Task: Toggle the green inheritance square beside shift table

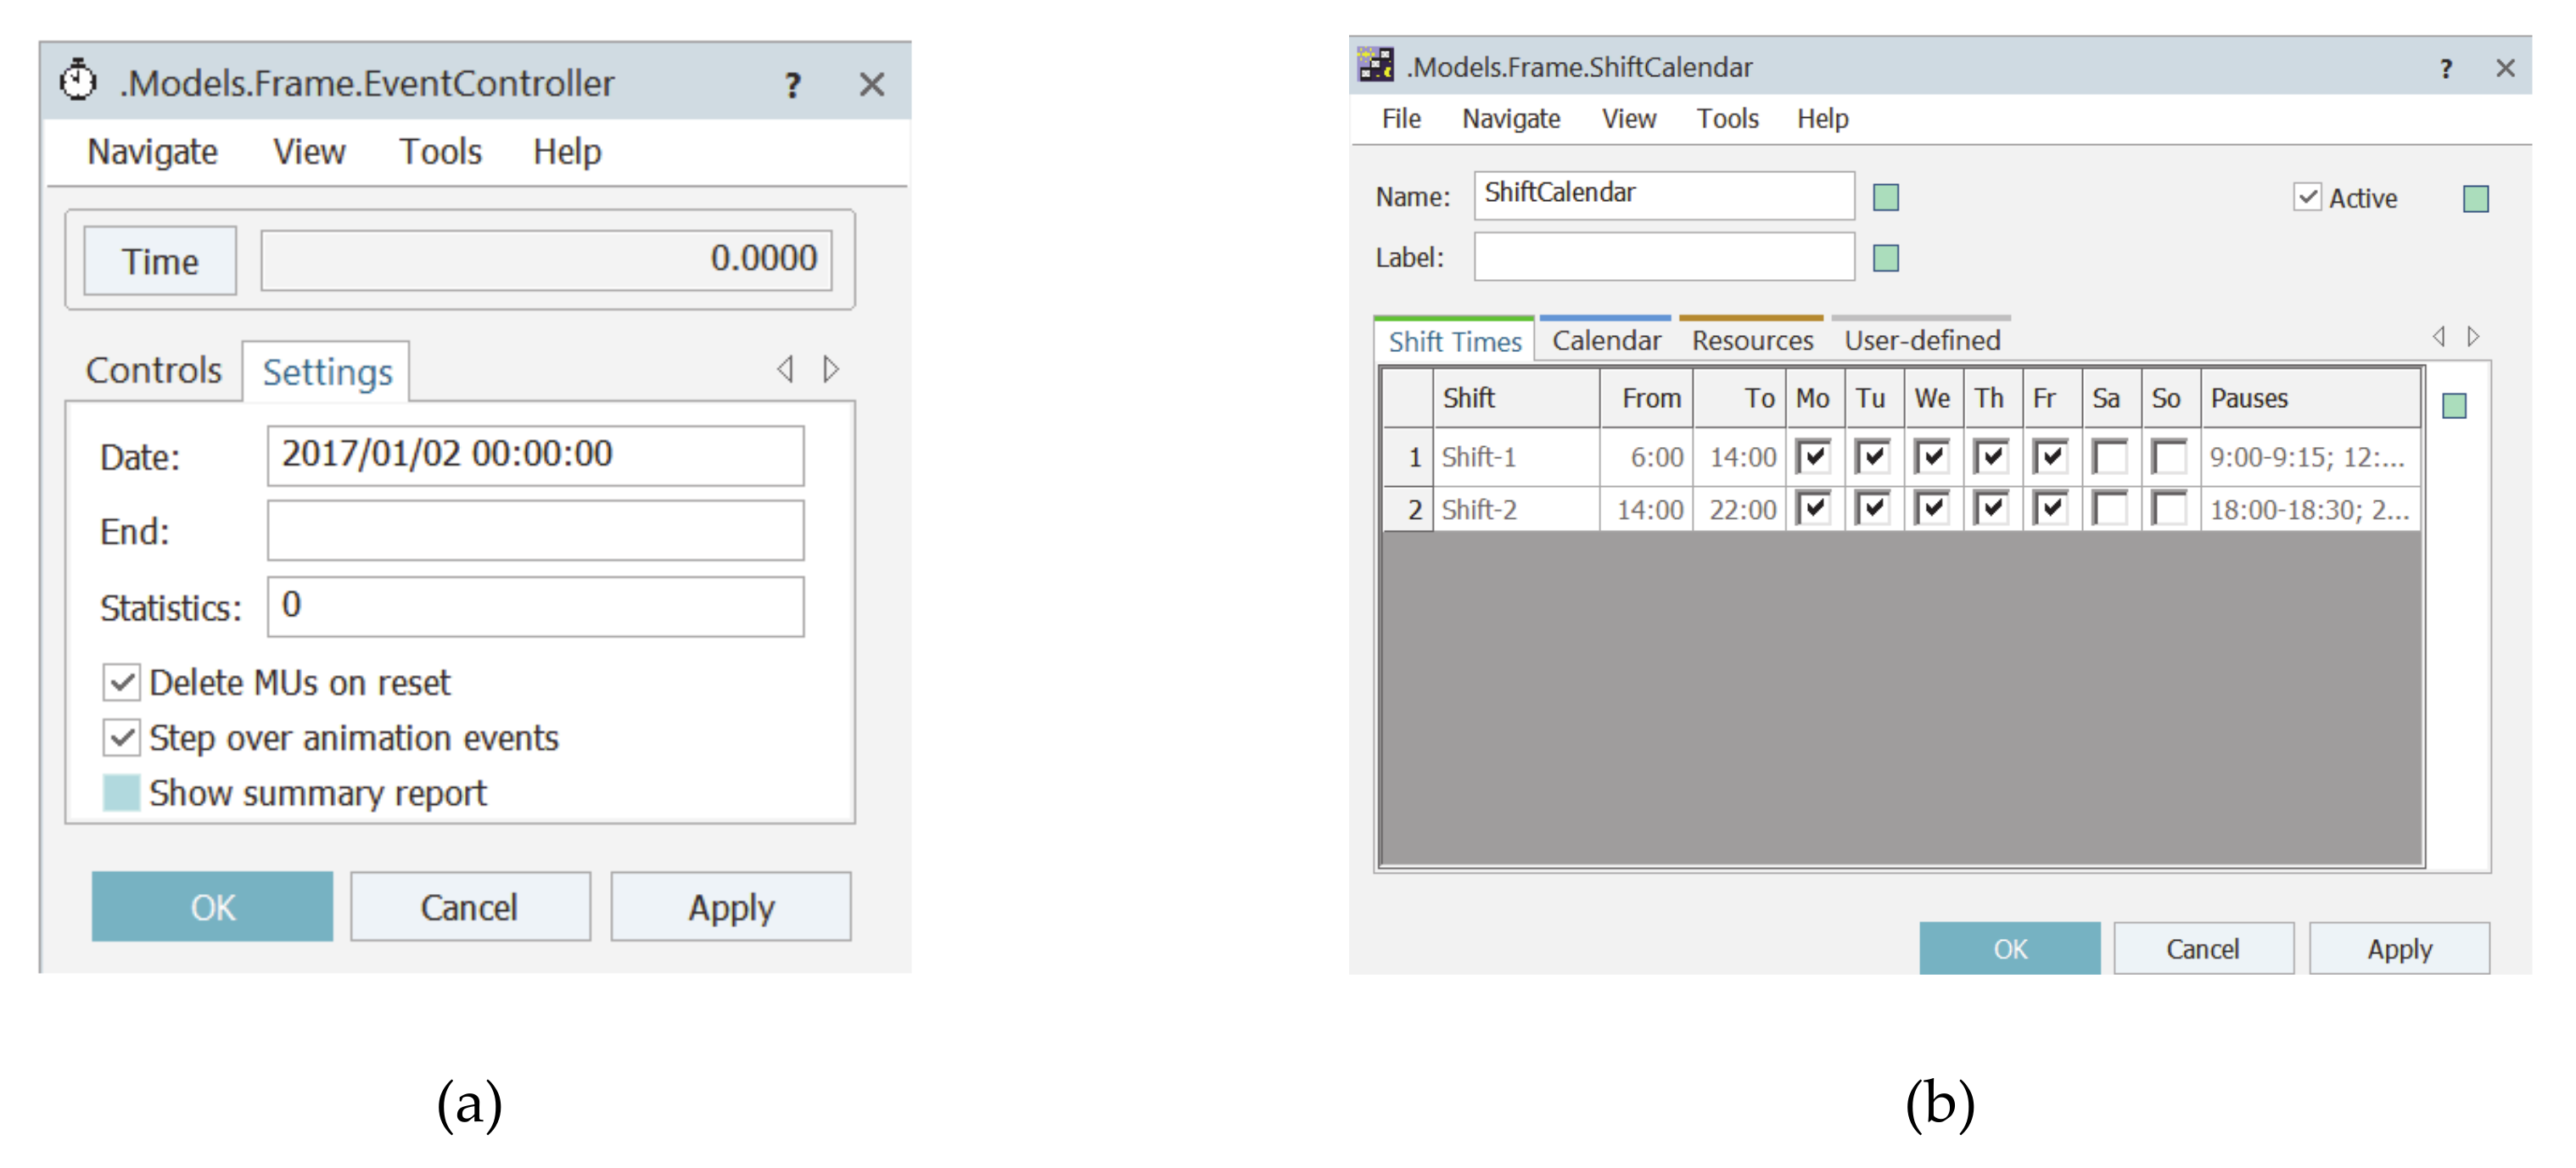Action: click(2453, 405)
